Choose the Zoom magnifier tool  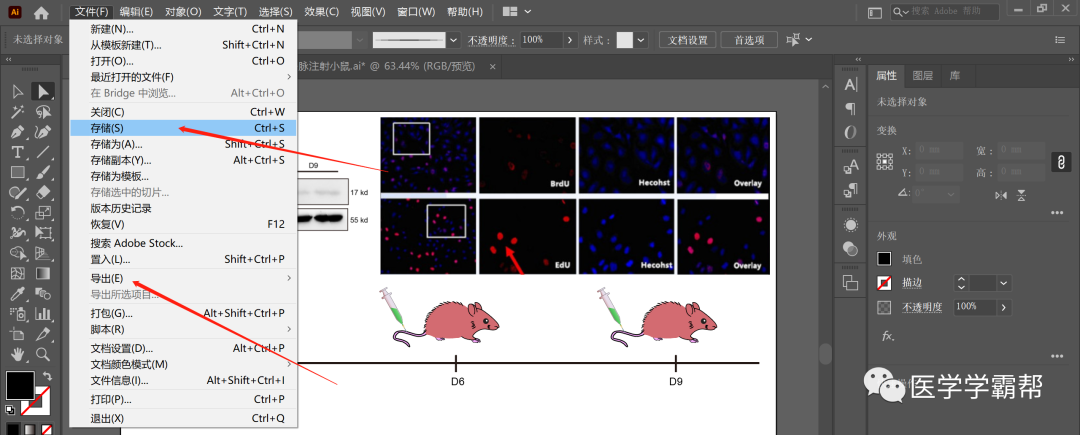[43, 354]
